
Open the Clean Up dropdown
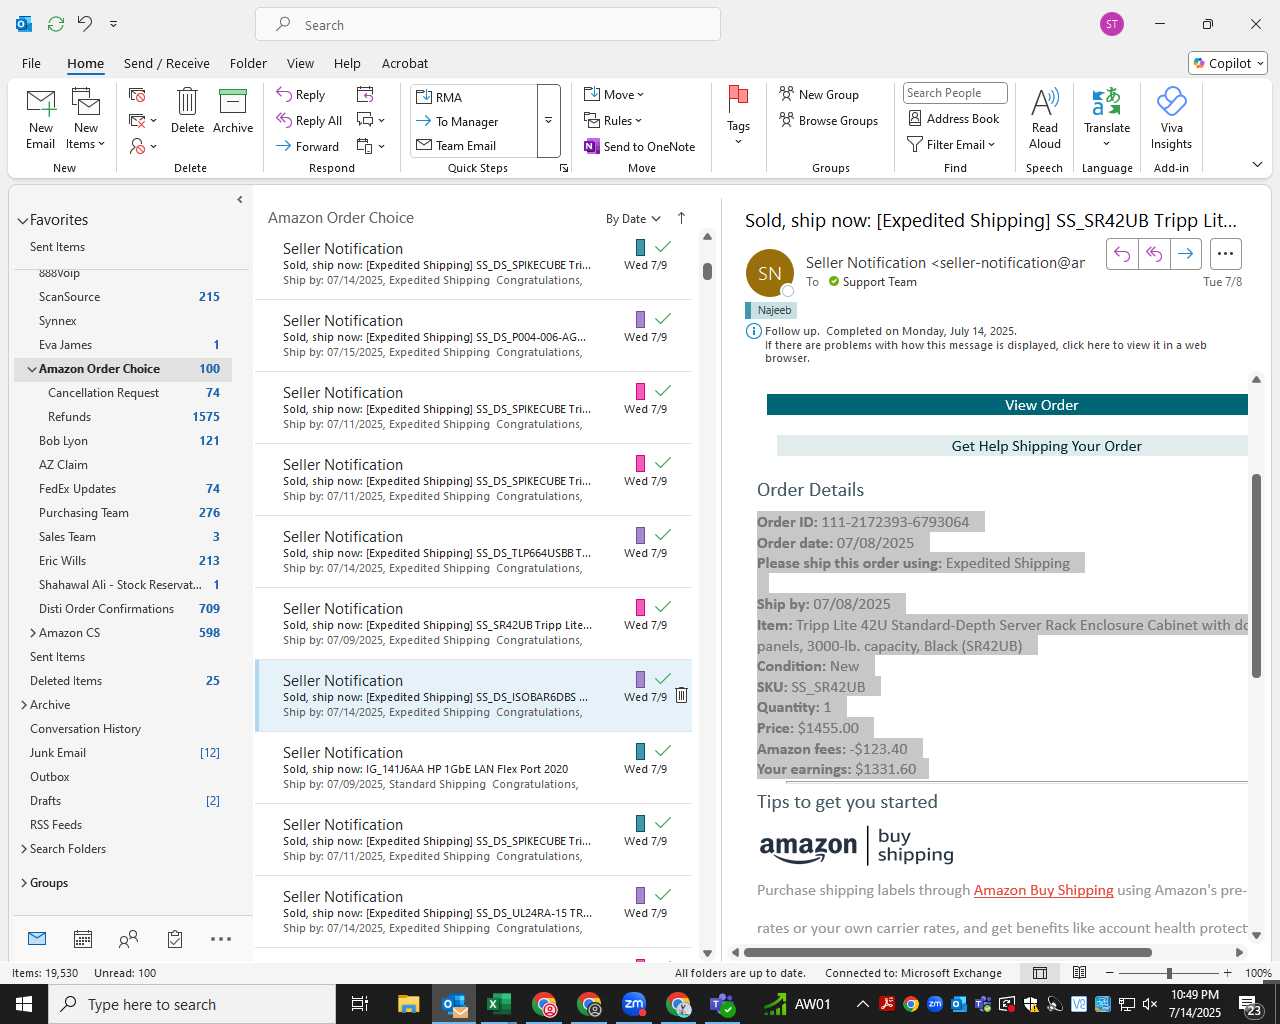143,121
